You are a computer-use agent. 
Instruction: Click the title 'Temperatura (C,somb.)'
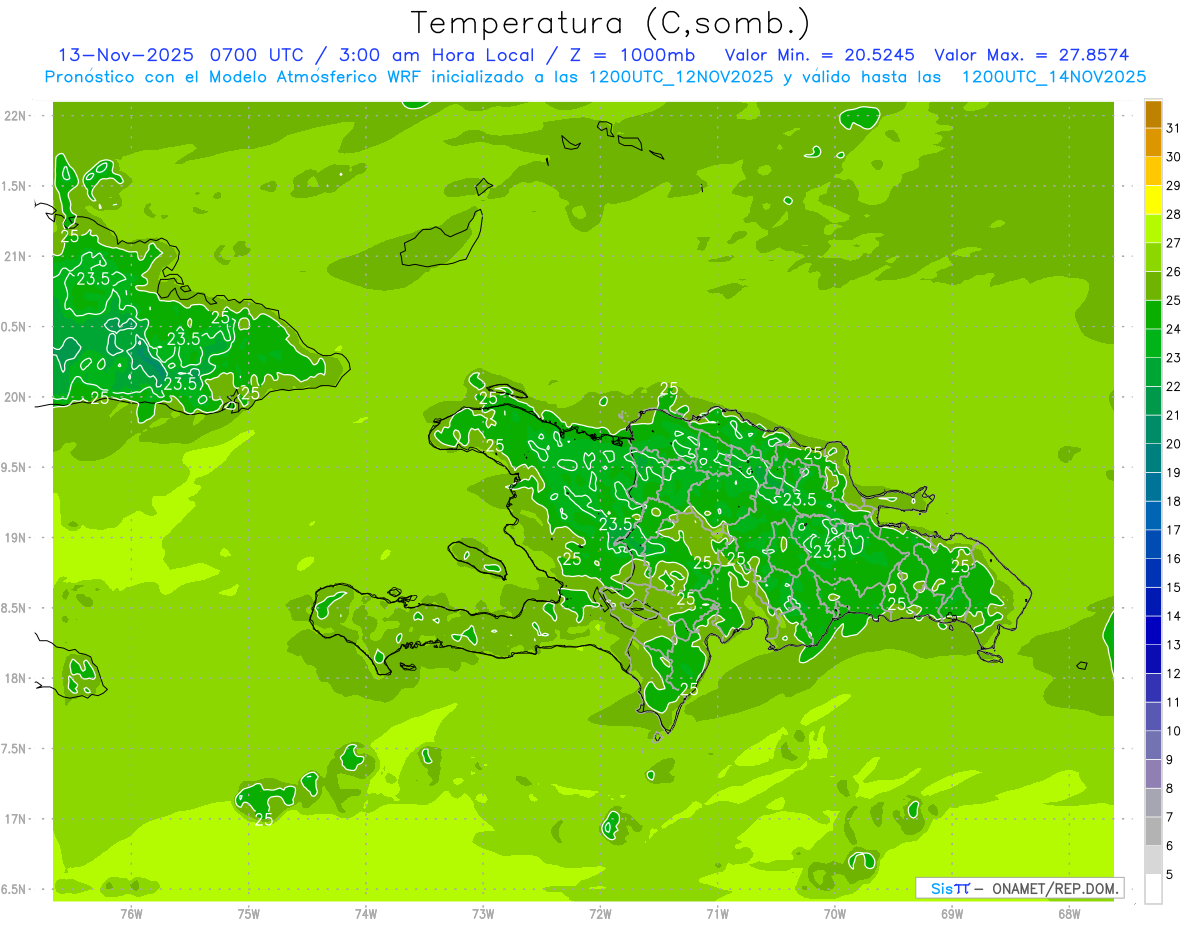[x=611, y=23]
